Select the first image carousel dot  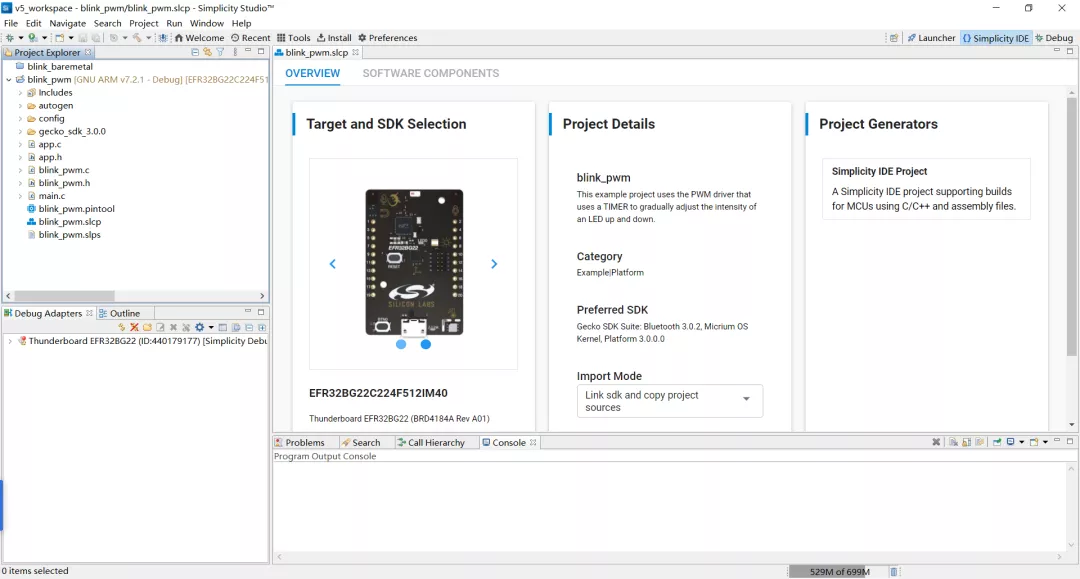401,344
